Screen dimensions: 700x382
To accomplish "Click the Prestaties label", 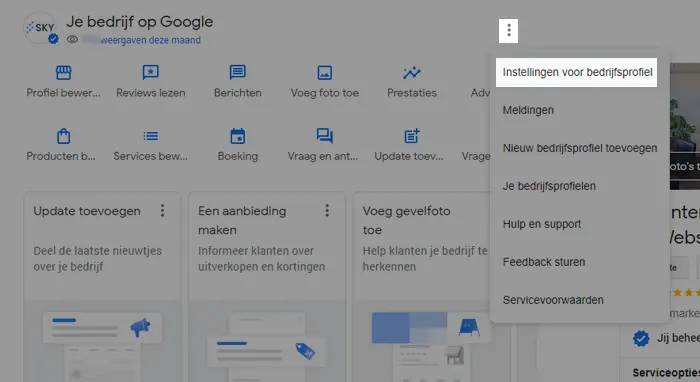I will (x=412, y=93).
